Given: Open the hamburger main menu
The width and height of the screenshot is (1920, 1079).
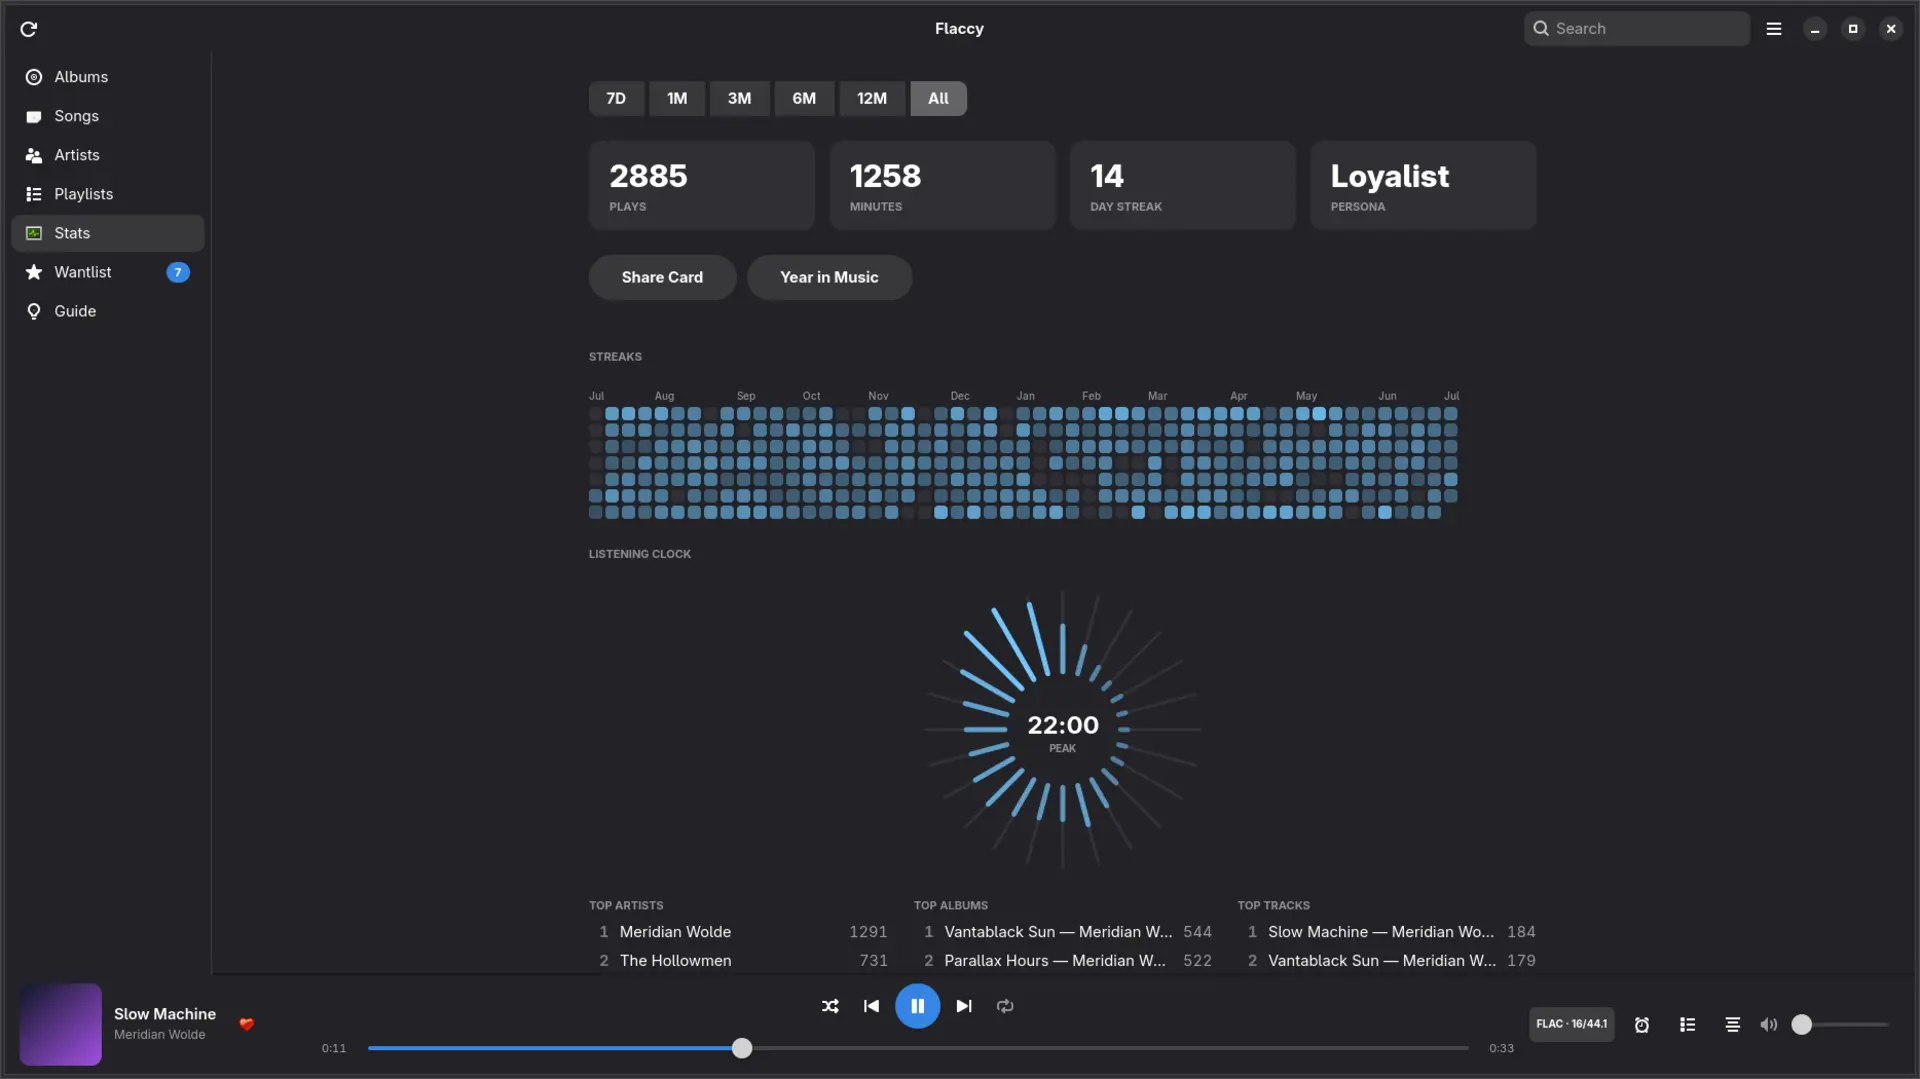Looking at the screenshot, I should [1774, 29].
